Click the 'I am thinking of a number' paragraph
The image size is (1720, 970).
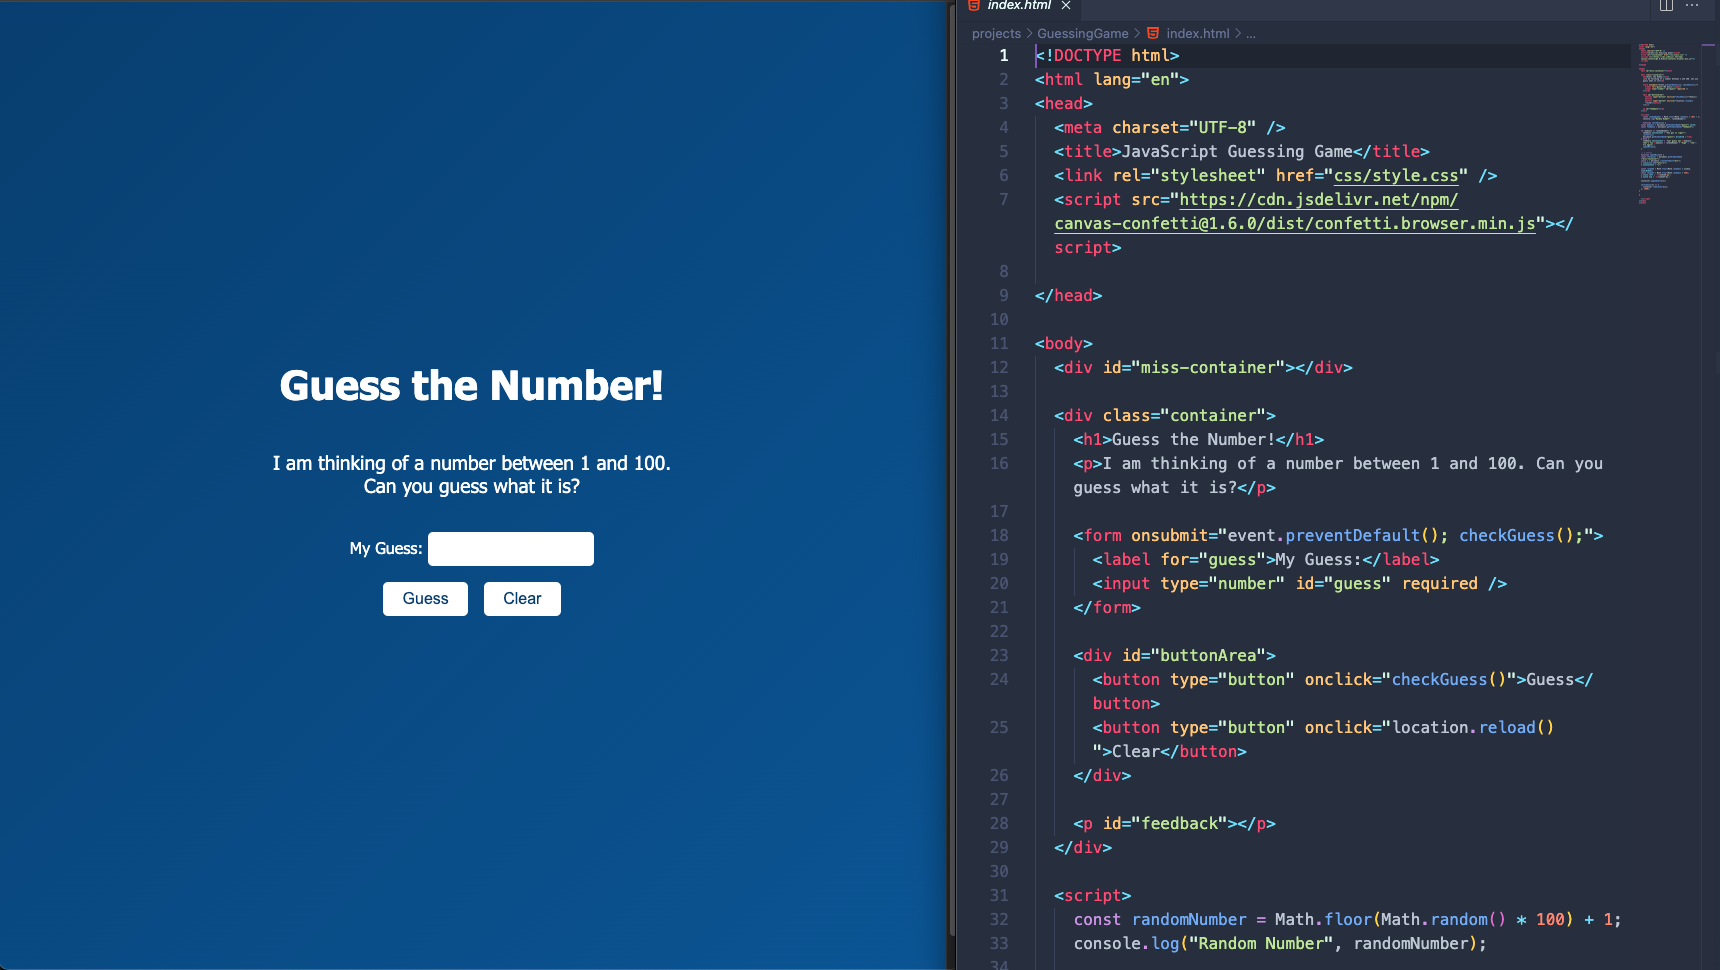point(471,475)
